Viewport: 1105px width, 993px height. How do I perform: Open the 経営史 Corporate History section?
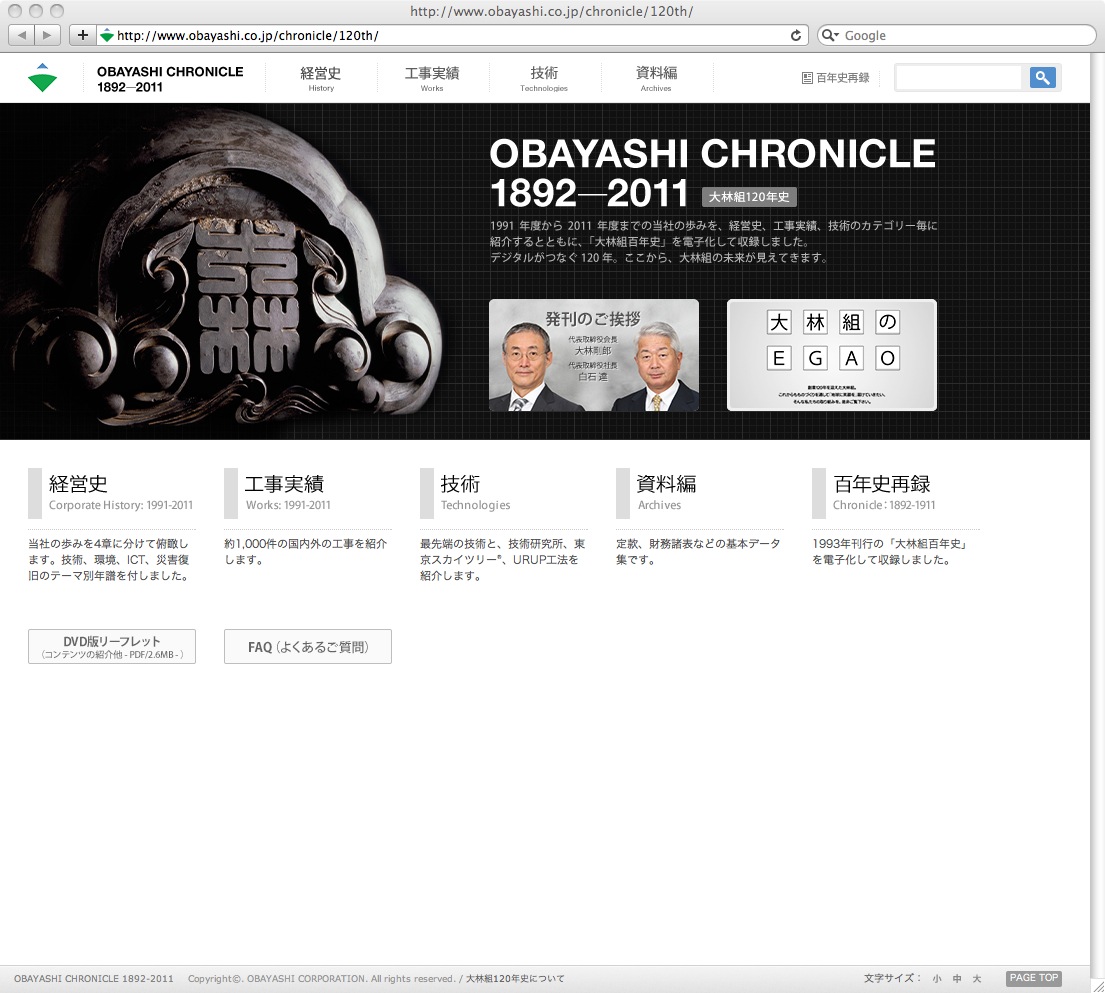point(111,492)
